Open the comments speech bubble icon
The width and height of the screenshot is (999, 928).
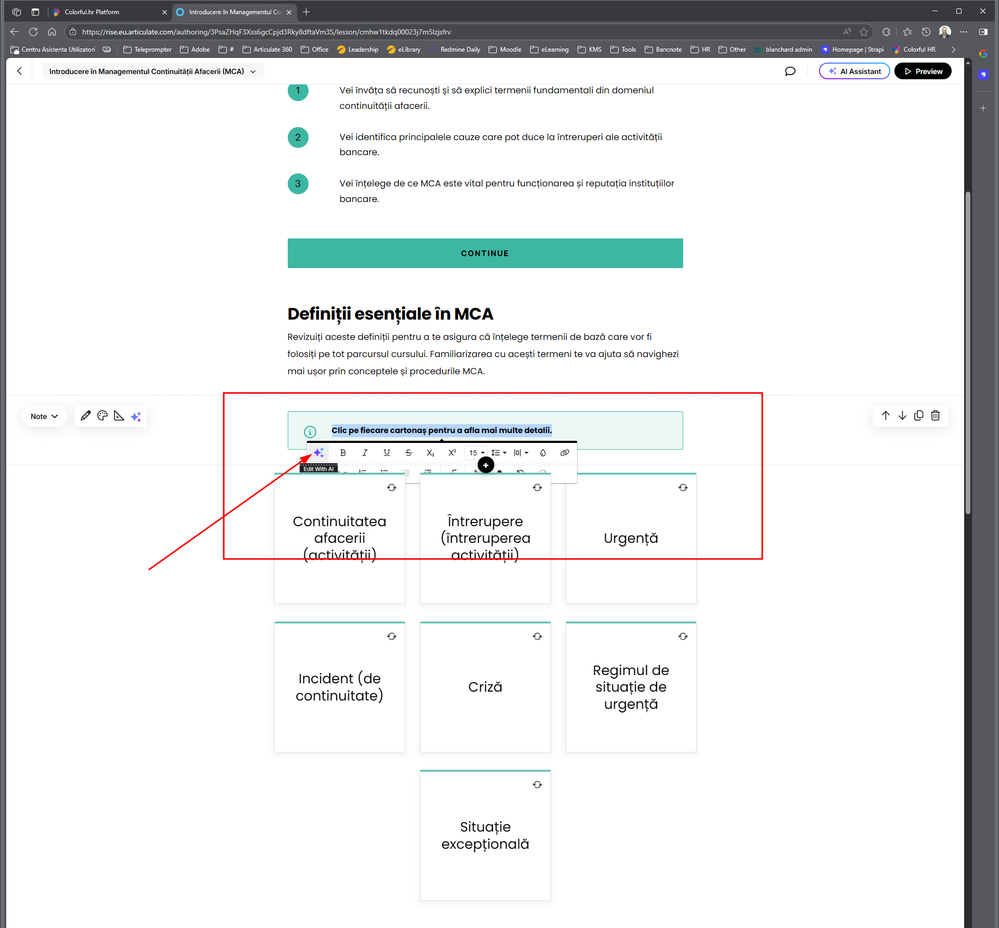[x=790, y=71]
